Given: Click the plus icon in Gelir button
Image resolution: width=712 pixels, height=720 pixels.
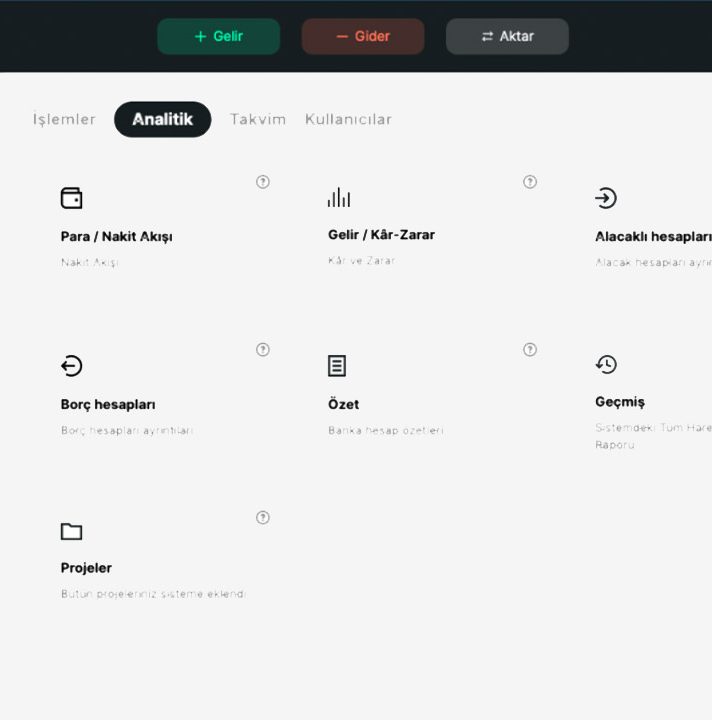Looking at the screenshot, I should click(200, 36).
